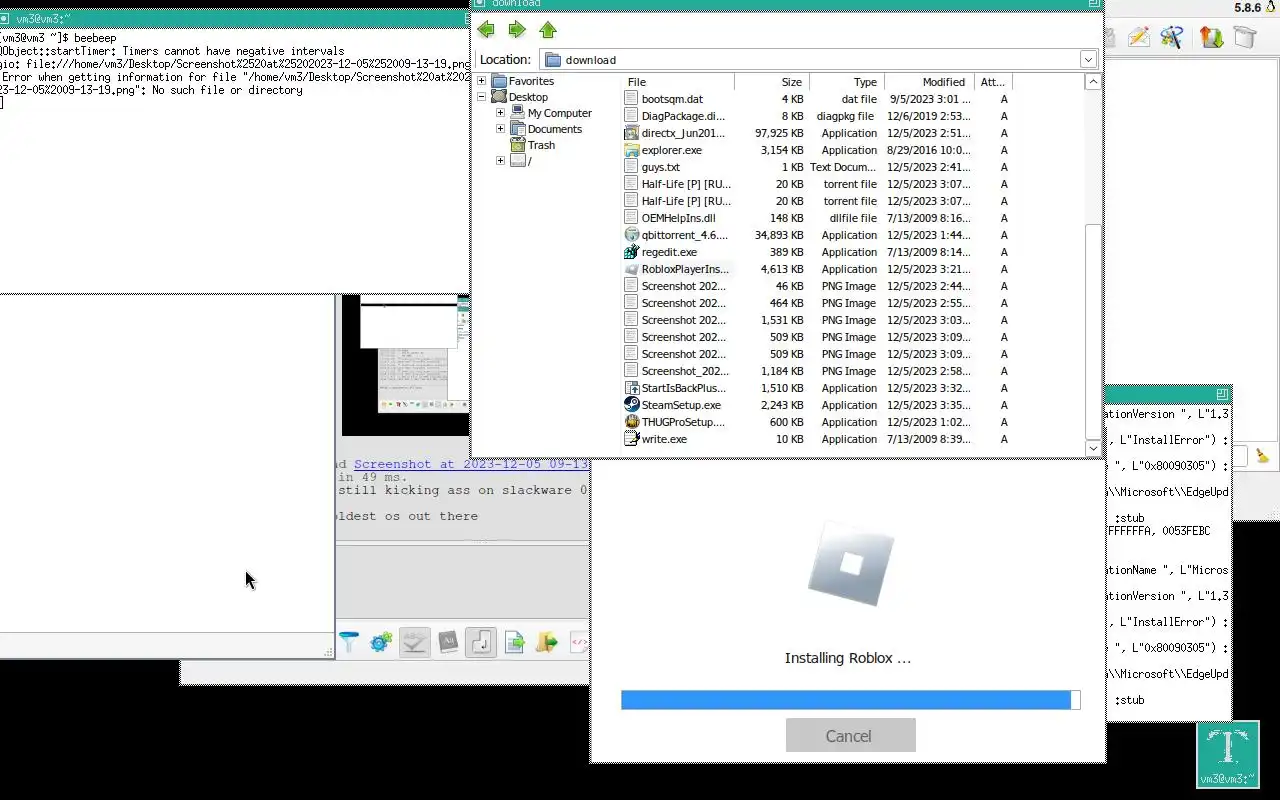Select the 1,184 KB Screenshot_202 PNG row
Screen dimensions: 1280x800
[818, 371]
